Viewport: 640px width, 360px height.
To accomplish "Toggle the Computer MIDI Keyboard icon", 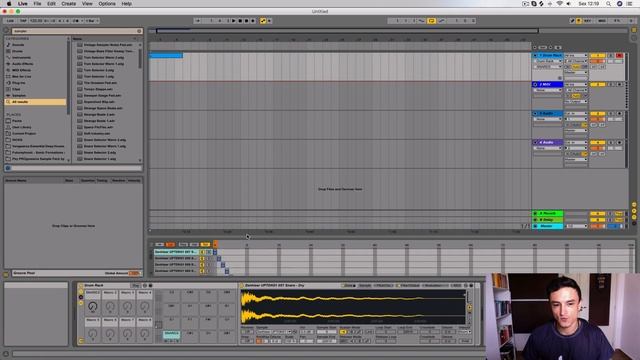I will click(579, 21).
